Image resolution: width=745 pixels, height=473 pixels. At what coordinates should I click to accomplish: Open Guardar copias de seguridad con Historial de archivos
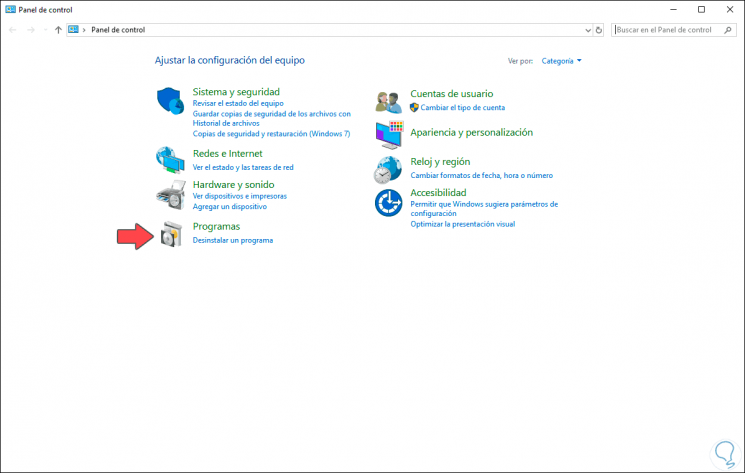(271, 118)
